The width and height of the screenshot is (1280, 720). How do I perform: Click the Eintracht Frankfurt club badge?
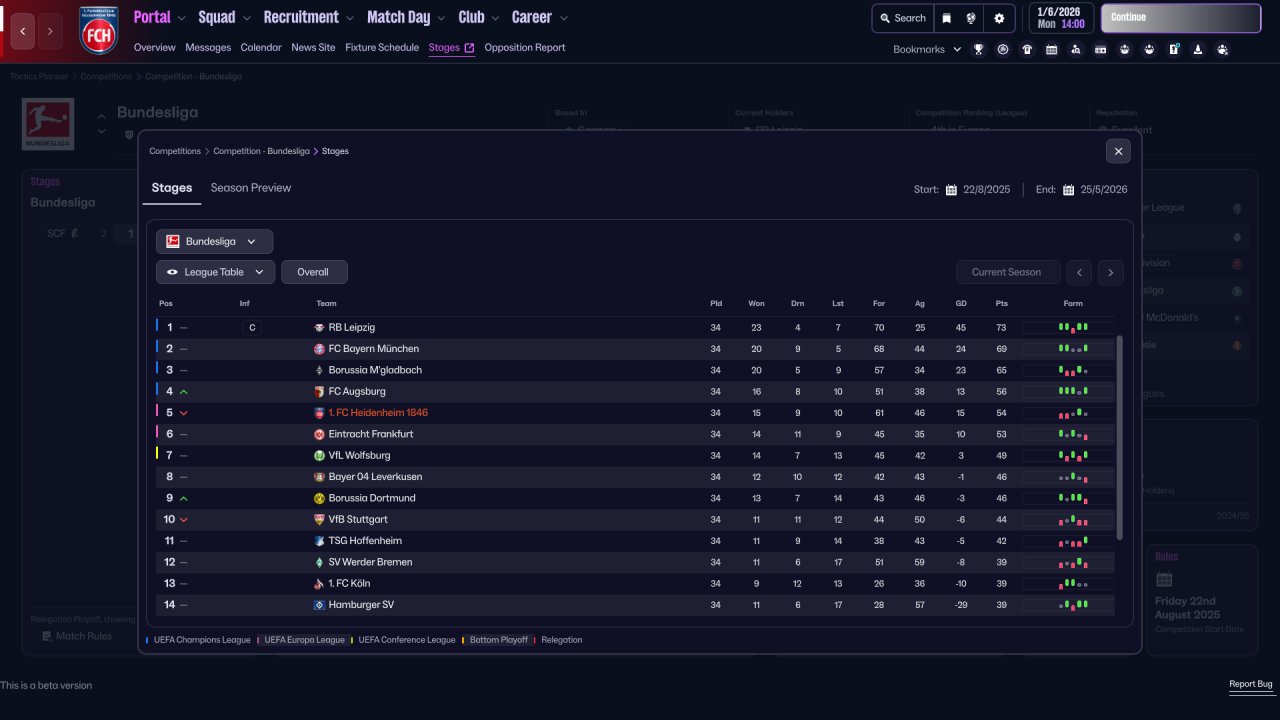click(x=319, y=434)
